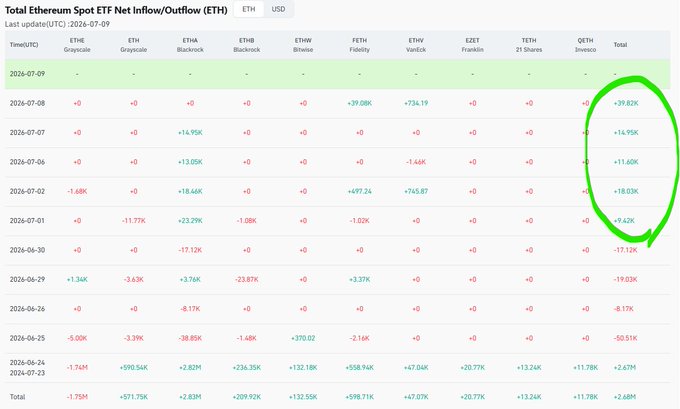Click the -2.16K FETH value
This screenshot has width=680, height=409.
coord(360,338)
